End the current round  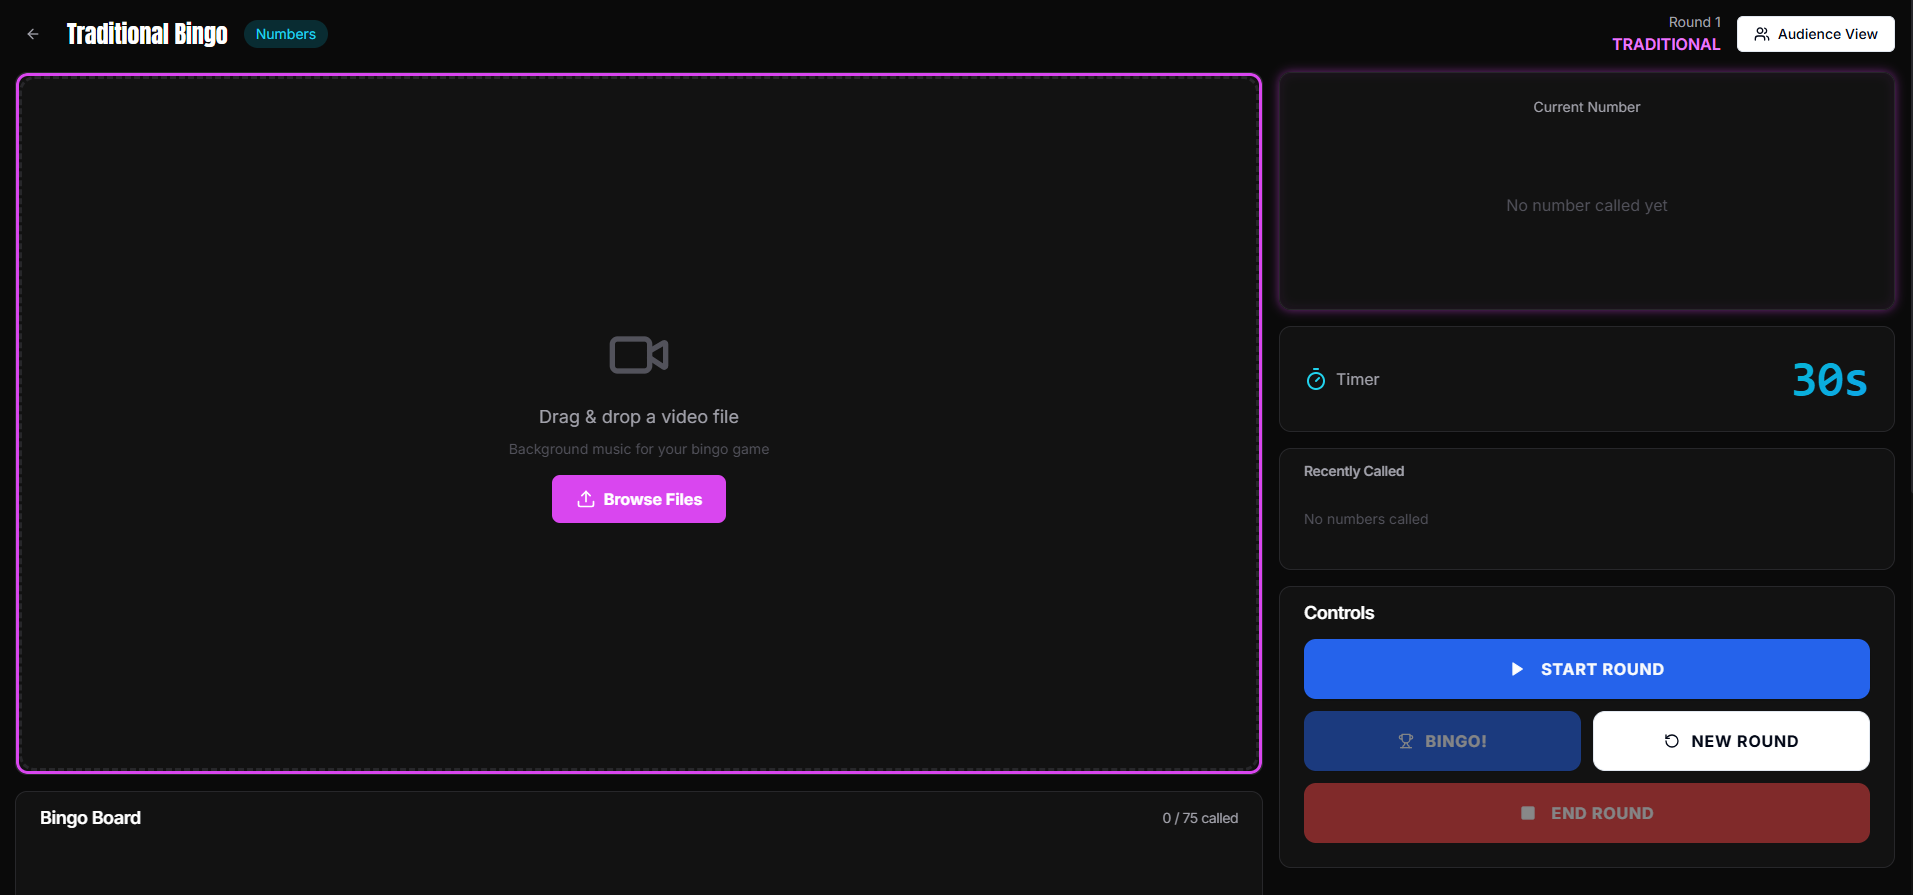point(1586,813)
